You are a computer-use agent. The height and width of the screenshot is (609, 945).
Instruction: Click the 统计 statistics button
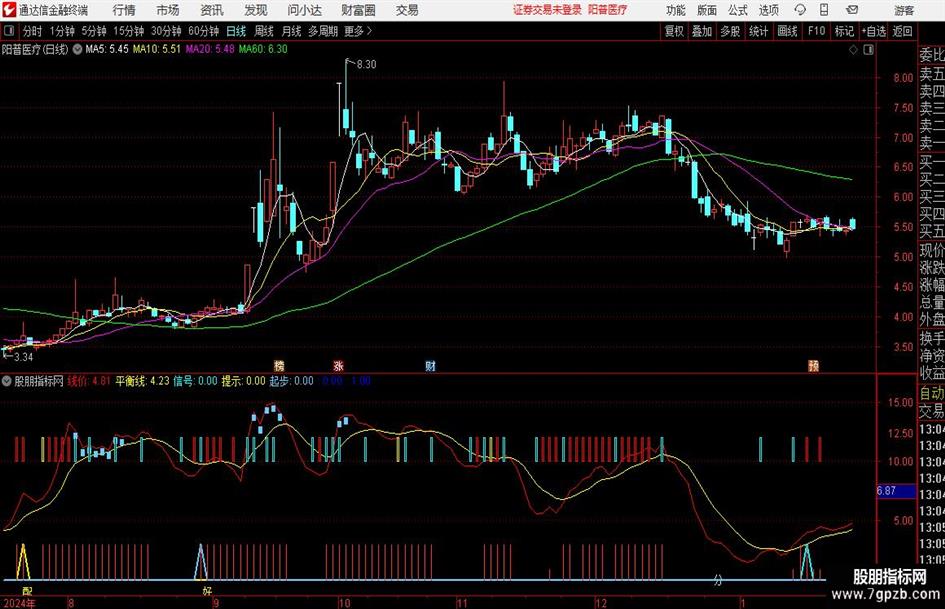pyautogui.click(x=758, y=31)
